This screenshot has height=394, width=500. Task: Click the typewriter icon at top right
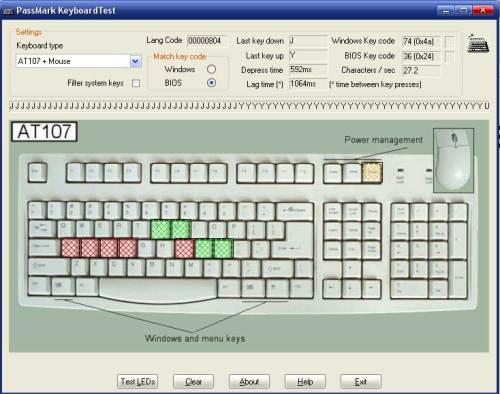478,43
